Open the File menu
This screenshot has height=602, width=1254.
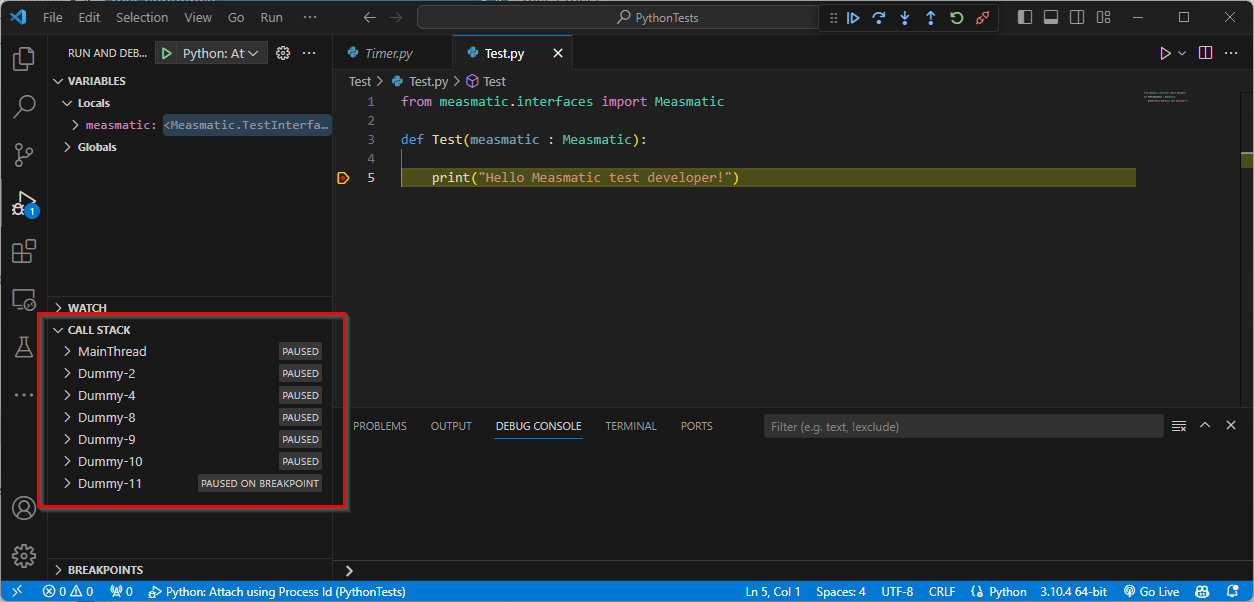[x=52, y=18]
